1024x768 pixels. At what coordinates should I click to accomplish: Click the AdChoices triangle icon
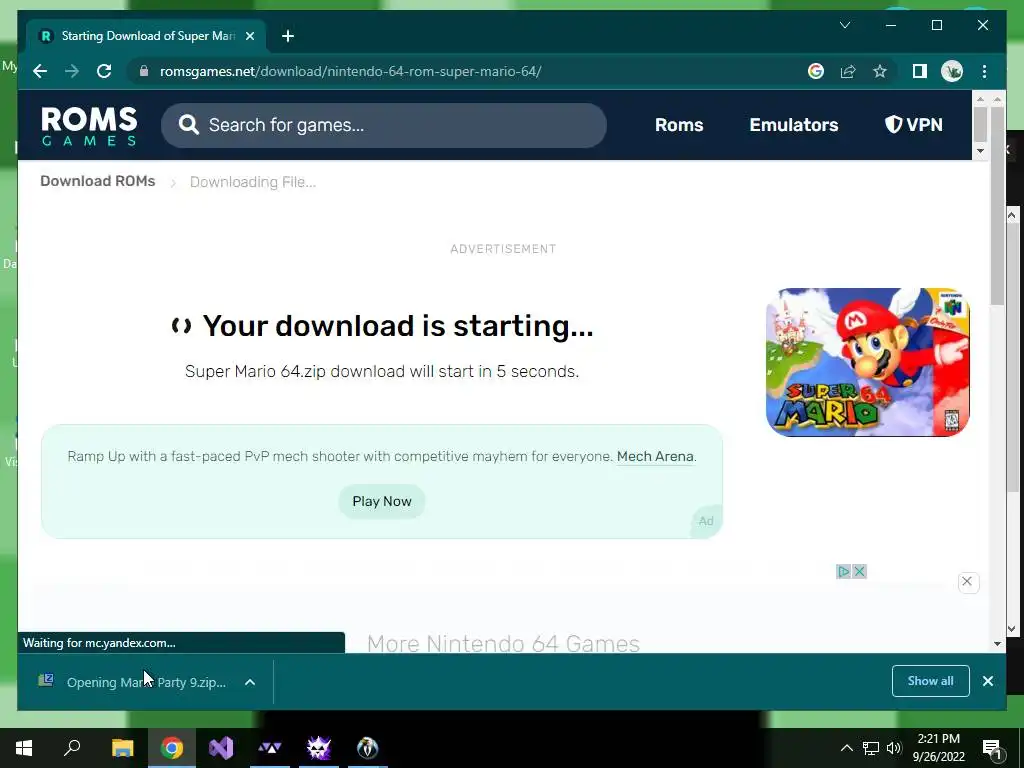(x=844, y=571)
